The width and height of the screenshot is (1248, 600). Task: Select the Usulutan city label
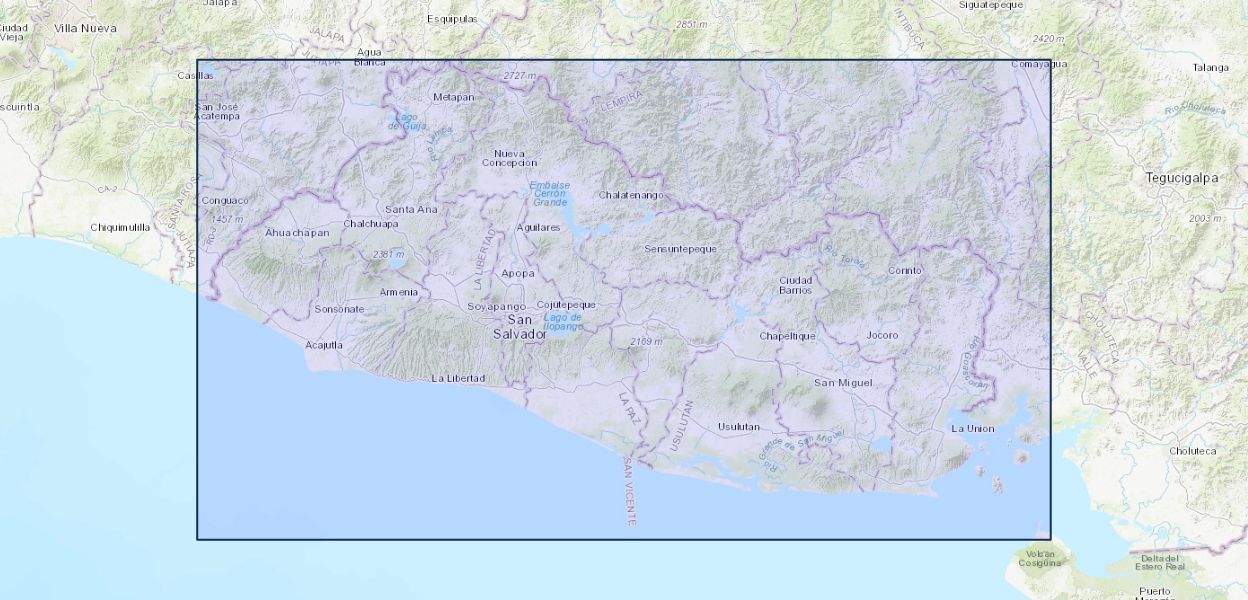click(739, 427)
